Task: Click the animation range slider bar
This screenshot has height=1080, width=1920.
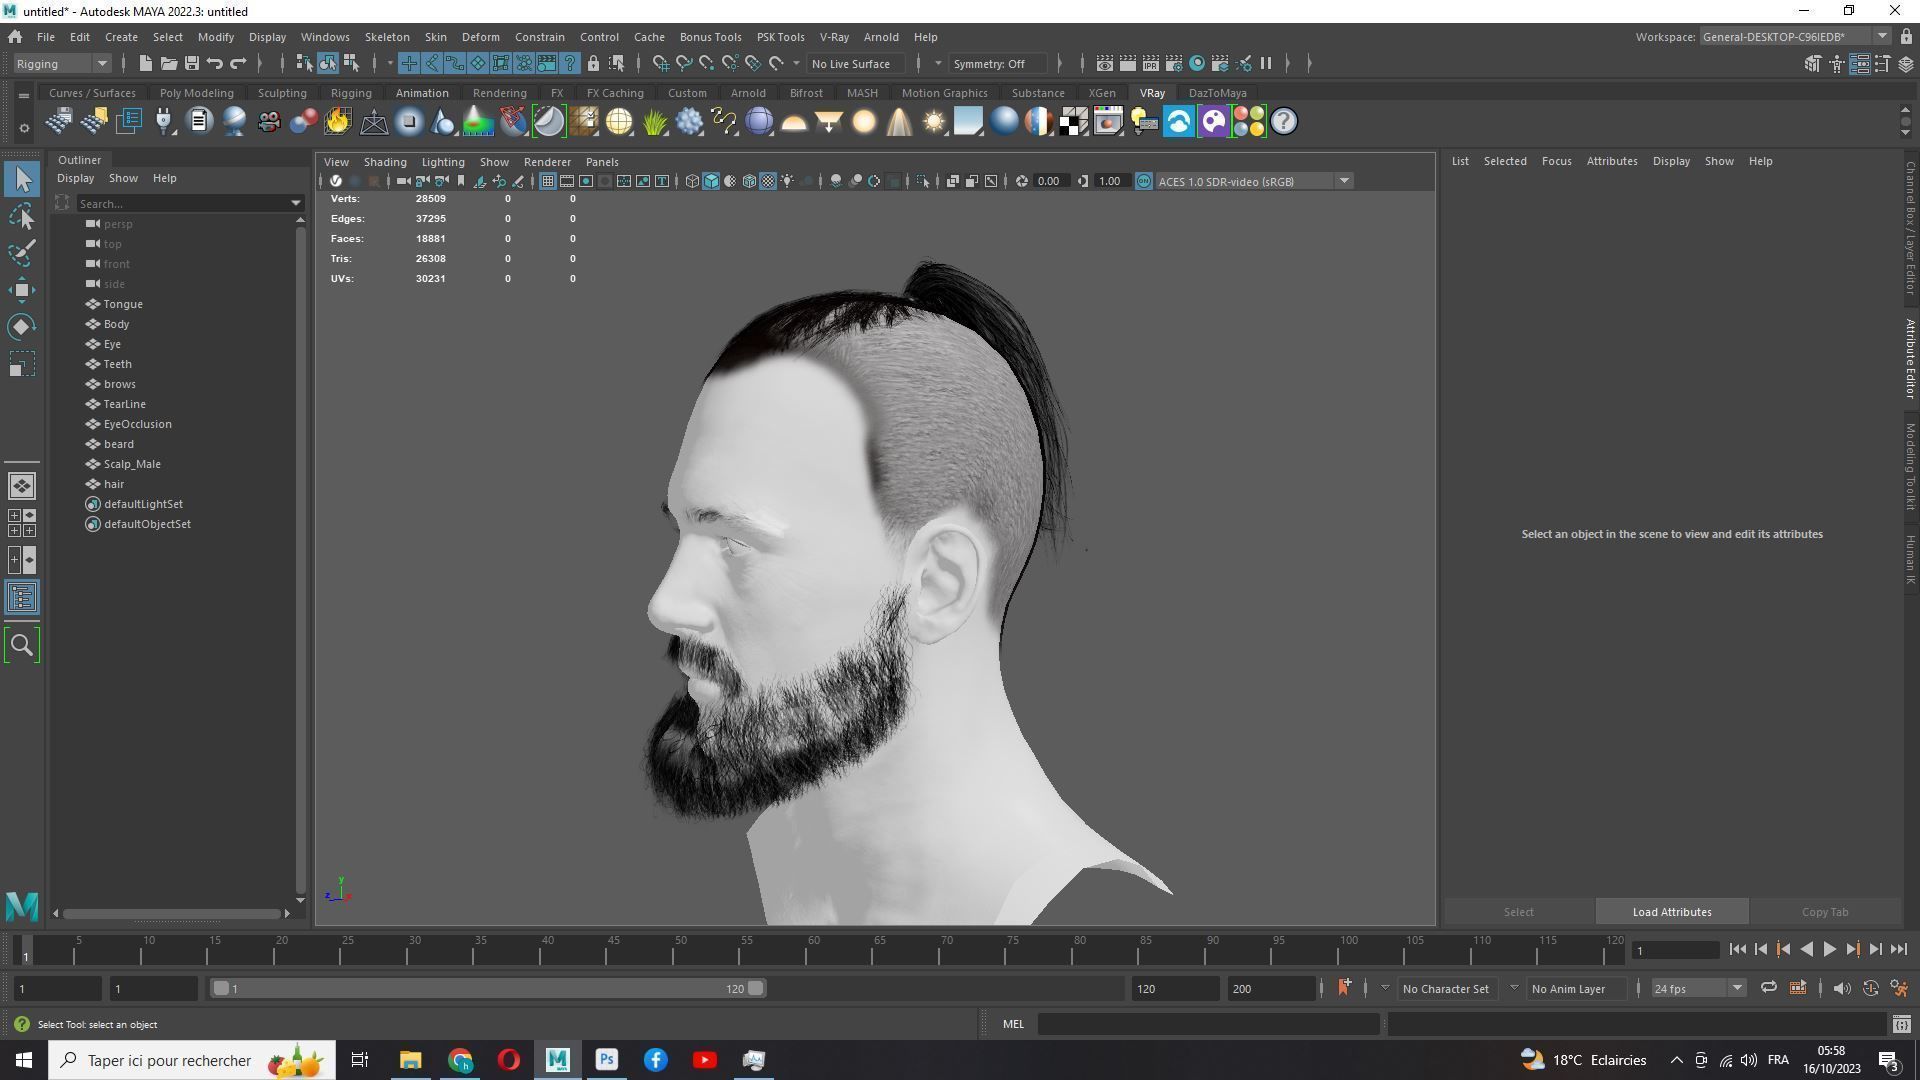Action: point(488,988)
